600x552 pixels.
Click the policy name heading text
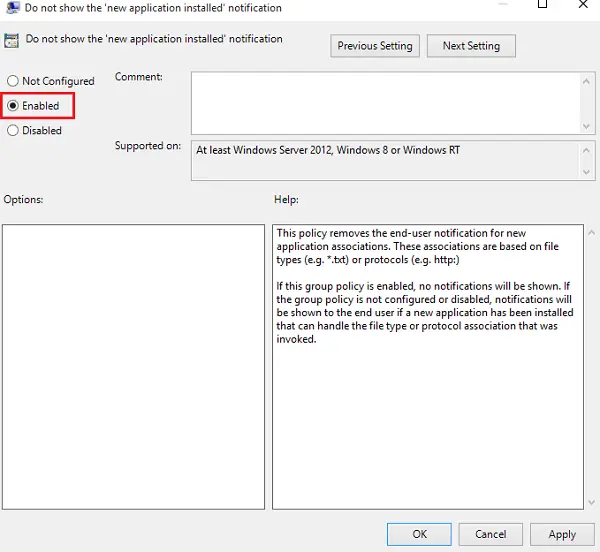[x=154, y=39]
